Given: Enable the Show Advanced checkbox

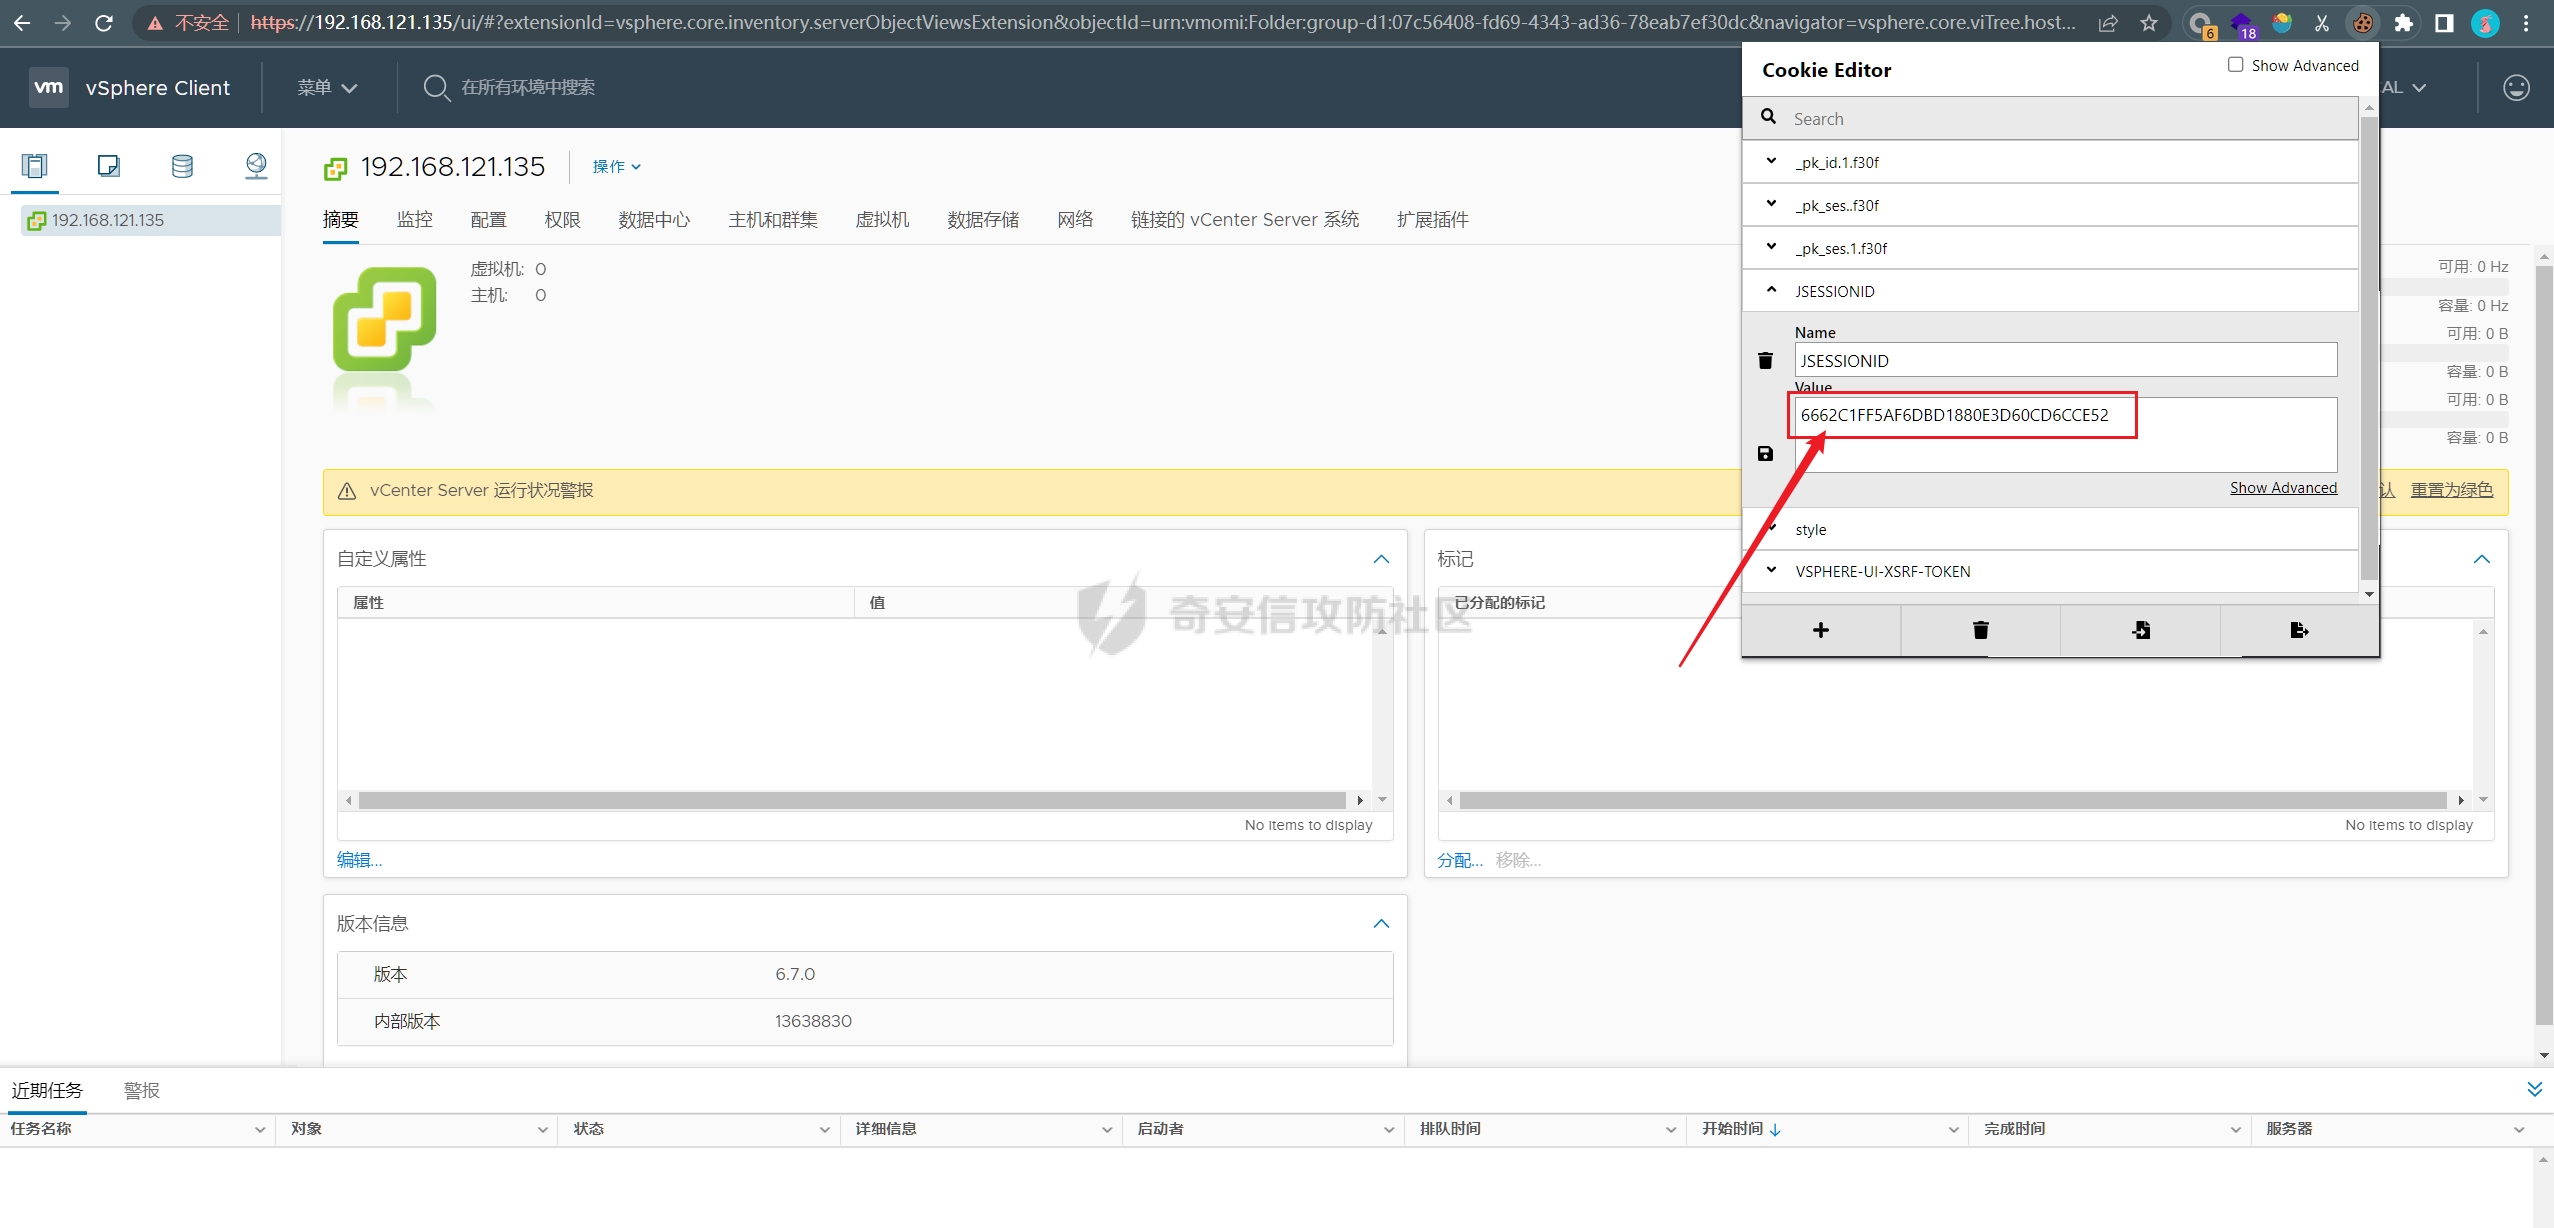Looking at the screenshot, I should (2235, 65).
